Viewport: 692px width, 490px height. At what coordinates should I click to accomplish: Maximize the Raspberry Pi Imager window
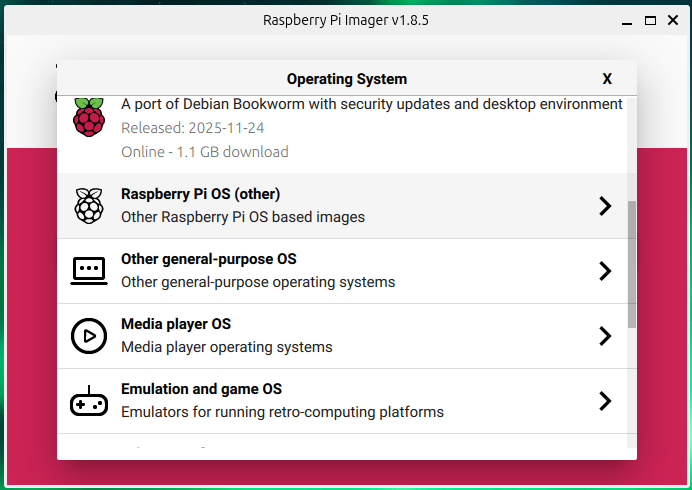650,20
